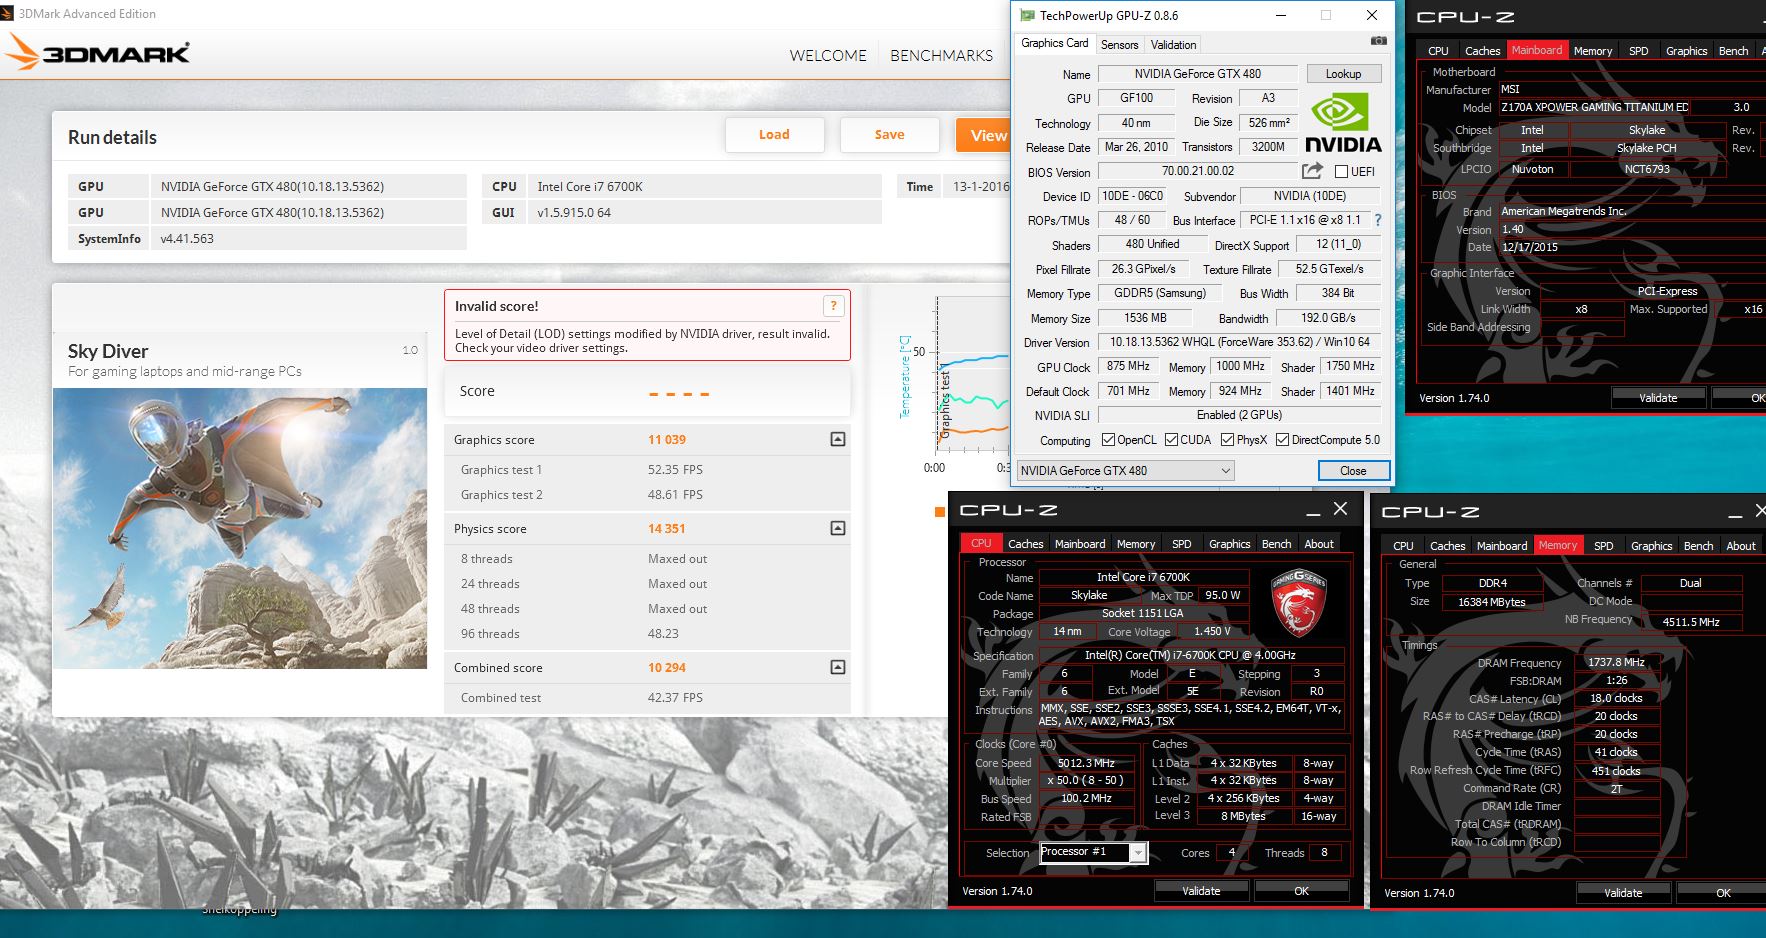
Task: Open Mainboard tab in CPU-Z CPU window
Action: [1080, 544]
